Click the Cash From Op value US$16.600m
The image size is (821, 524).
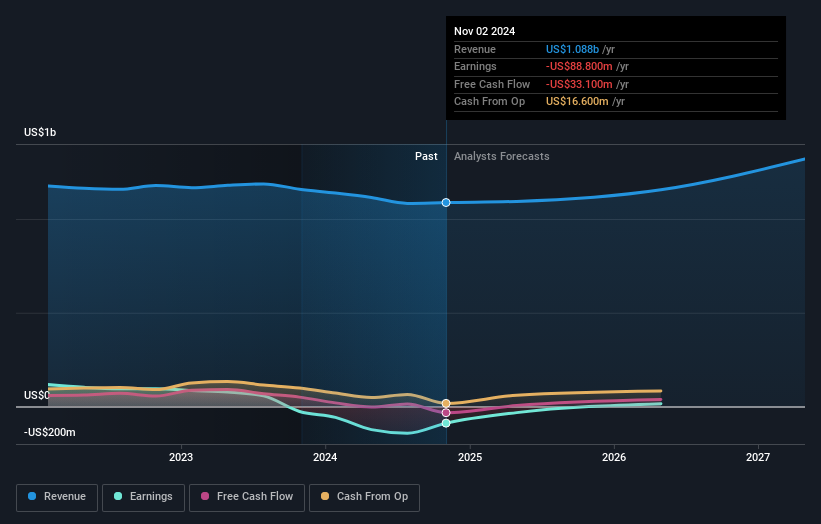[x=577, y=102]
